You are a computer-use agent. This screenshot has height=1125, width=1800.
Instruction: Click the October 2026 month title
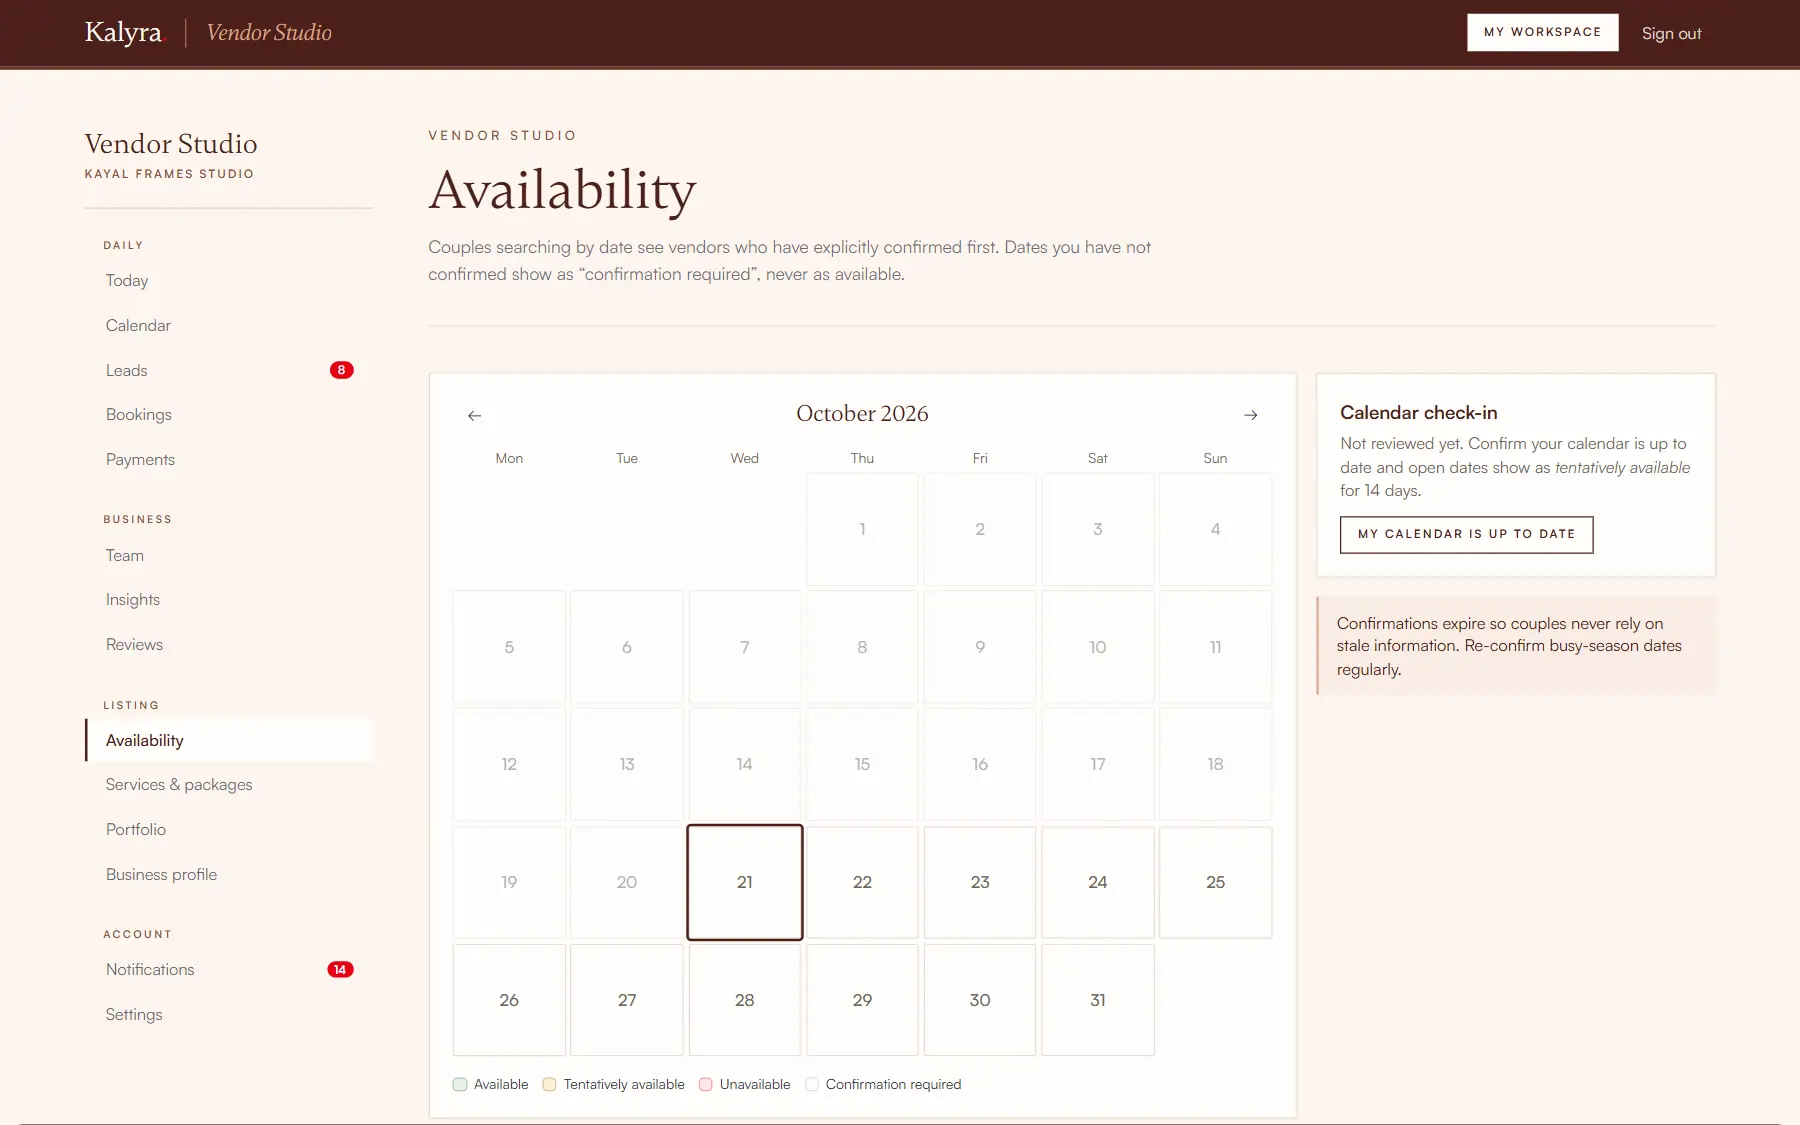(862, 413)
